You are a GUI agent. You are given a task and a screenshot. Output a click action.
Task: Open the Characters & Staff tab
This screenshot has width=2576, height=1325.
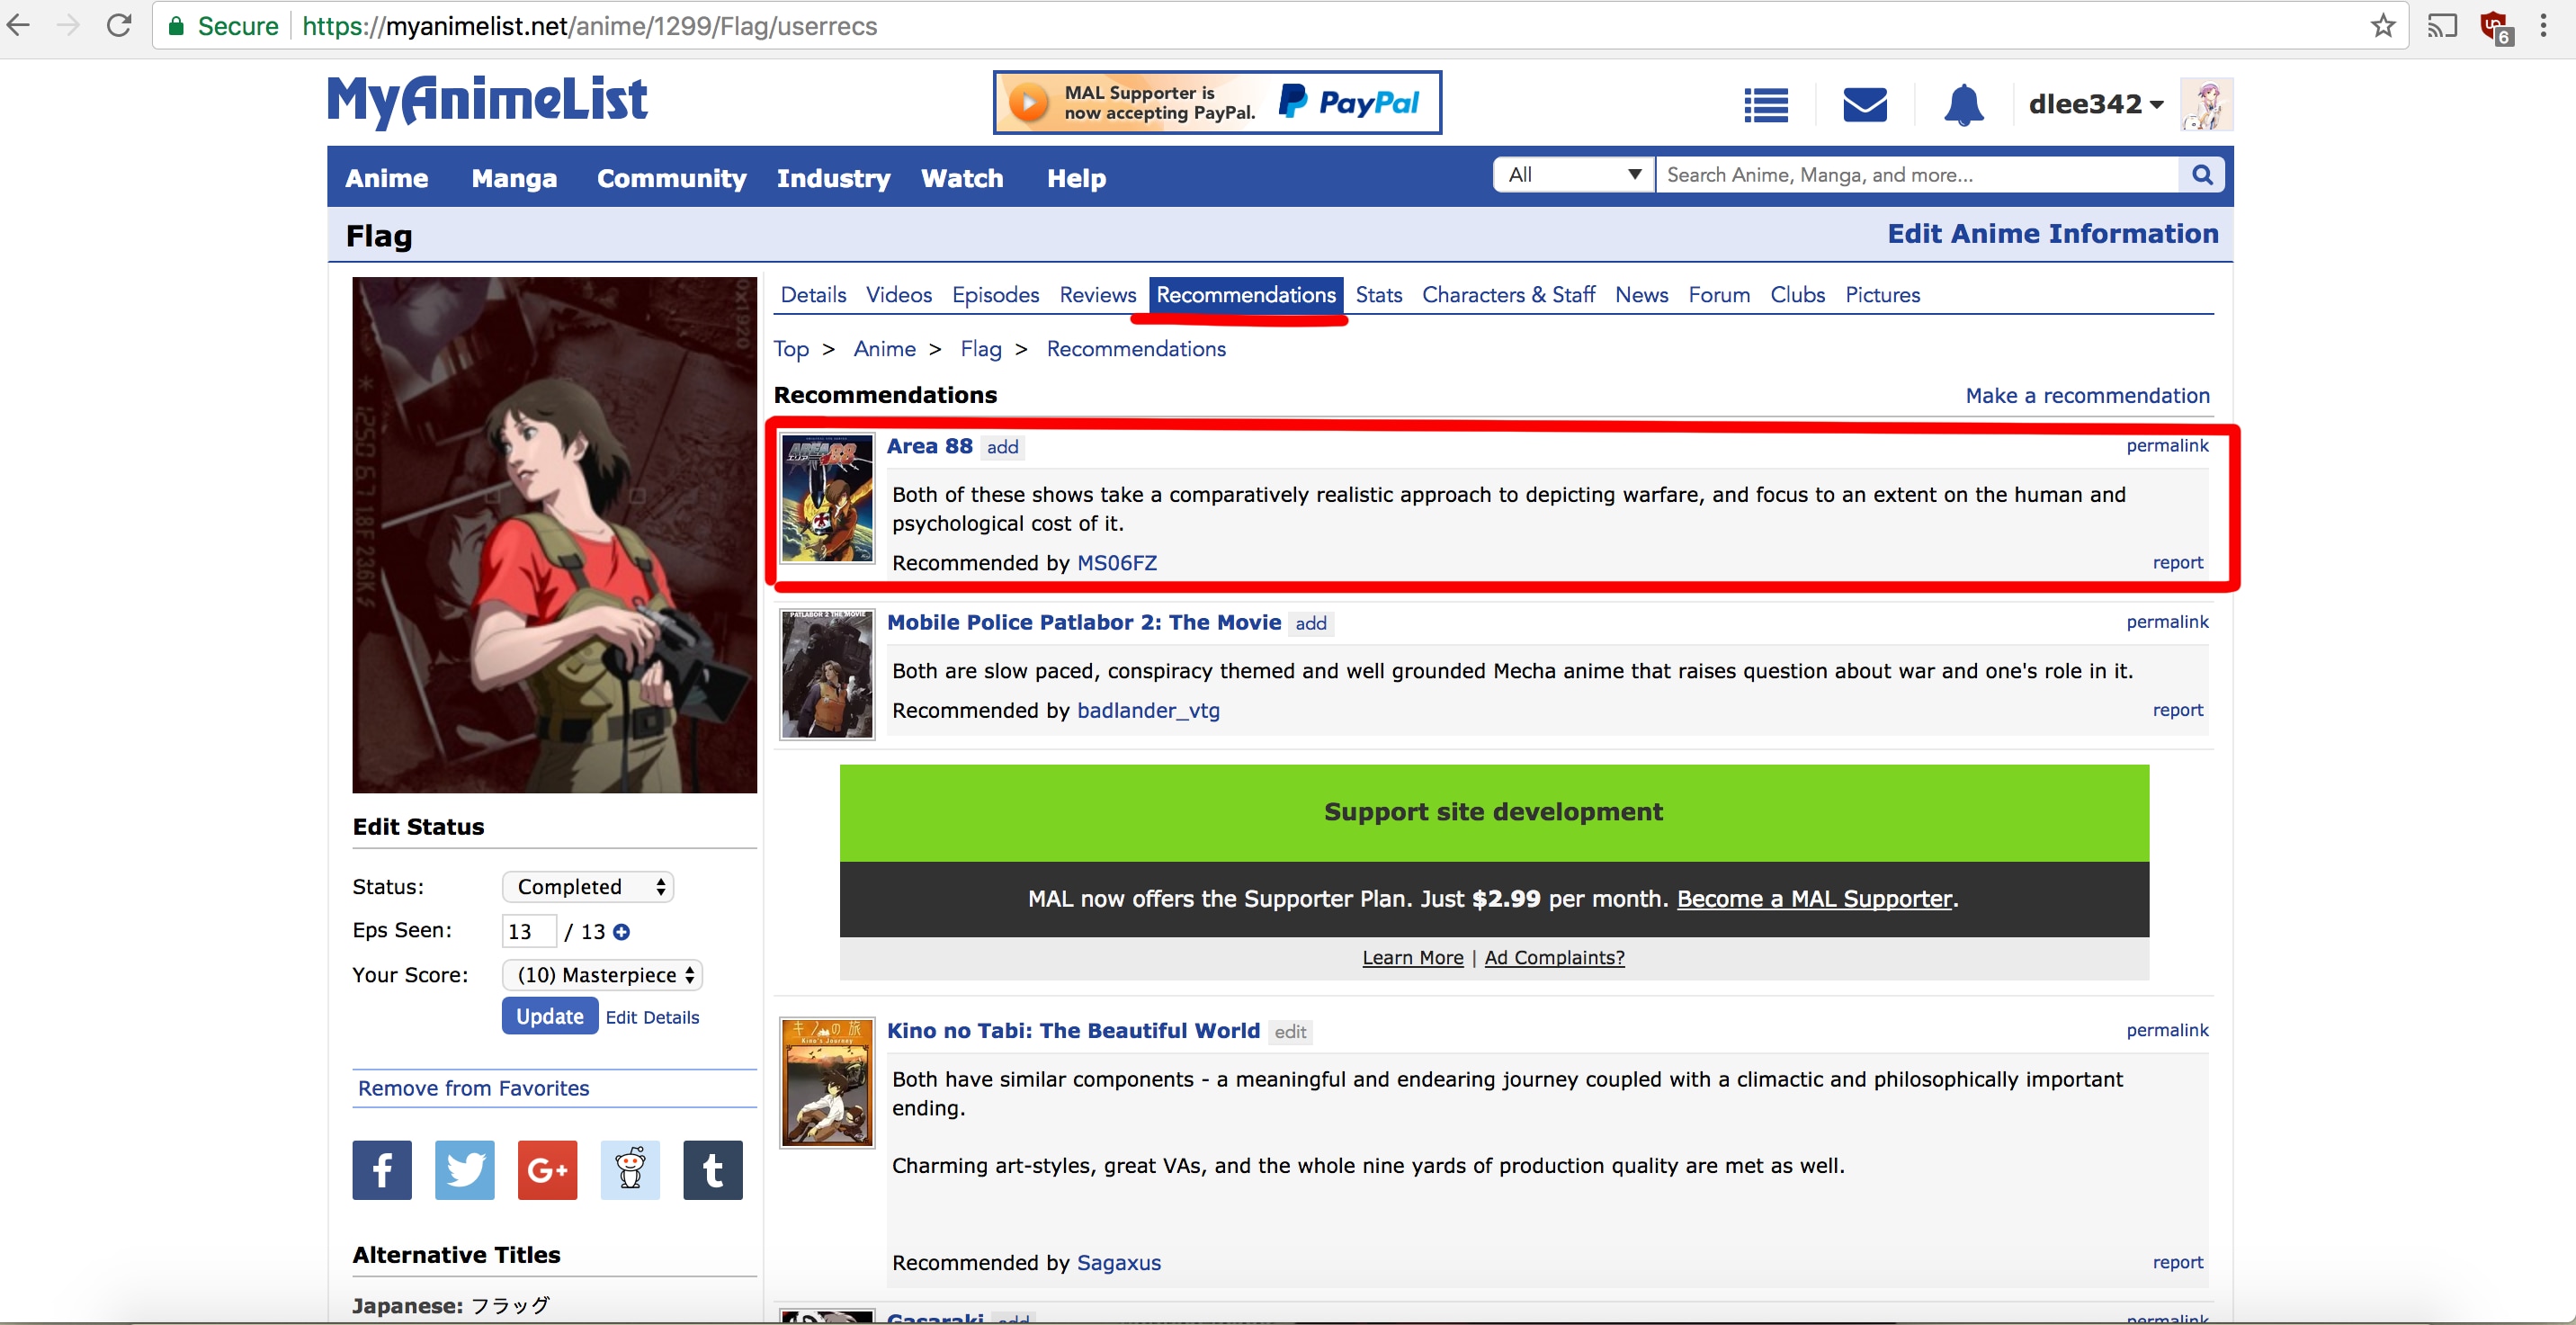1508,295
